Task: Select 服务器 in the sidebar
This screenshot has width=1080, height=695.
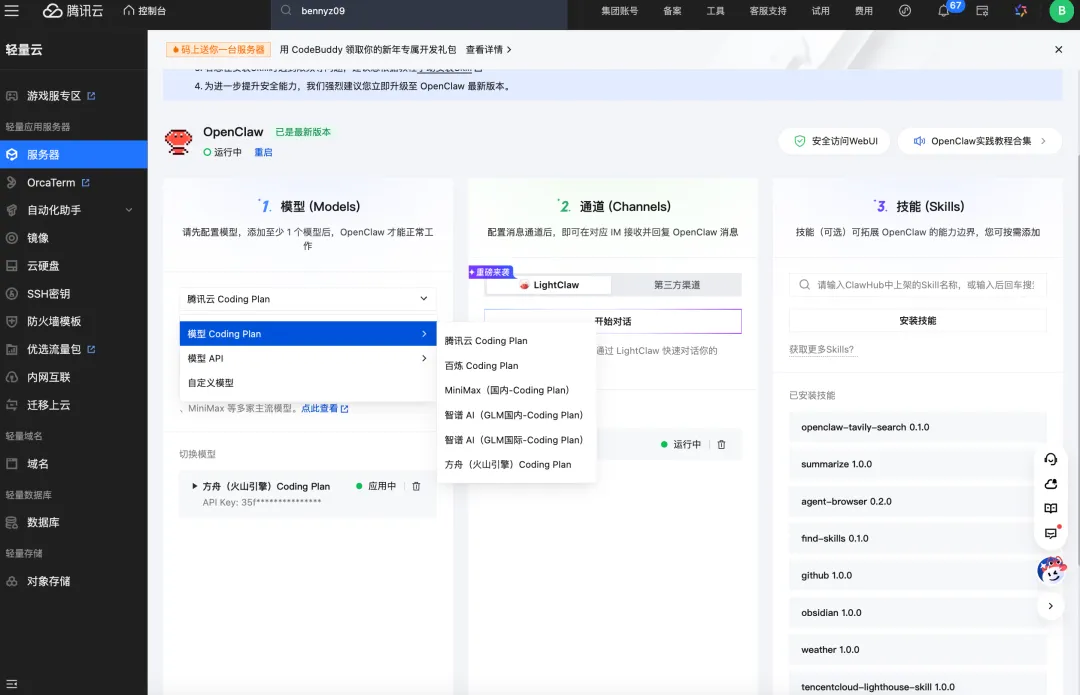Action: 74,154
